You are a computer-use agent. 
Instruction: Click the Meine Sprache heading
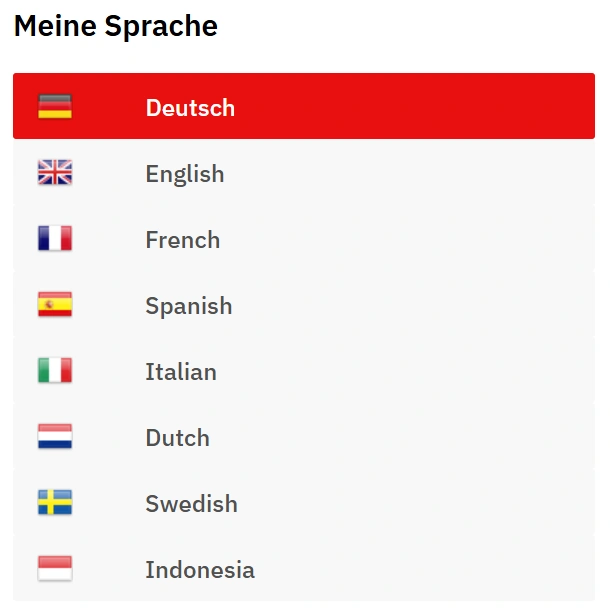click(x=116, y=26)
